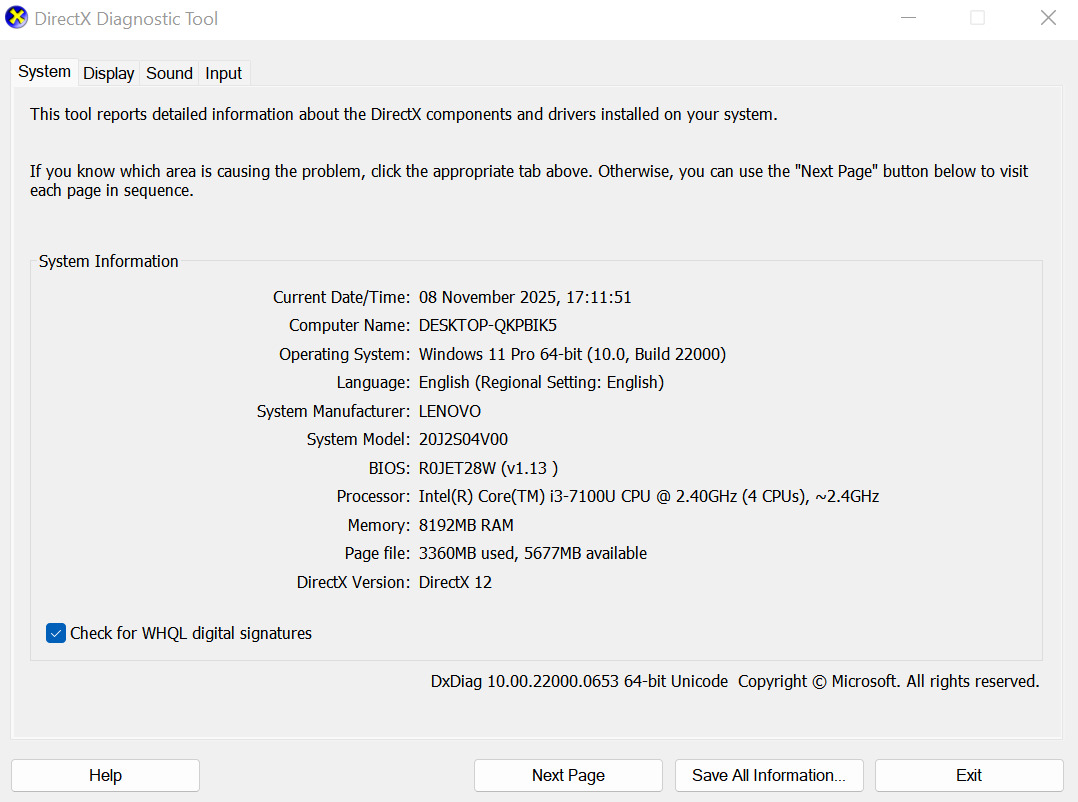This screenshot has width=1078, height=802.
Task: Switch to the Display tab
Action: click(x=109, y=73)
